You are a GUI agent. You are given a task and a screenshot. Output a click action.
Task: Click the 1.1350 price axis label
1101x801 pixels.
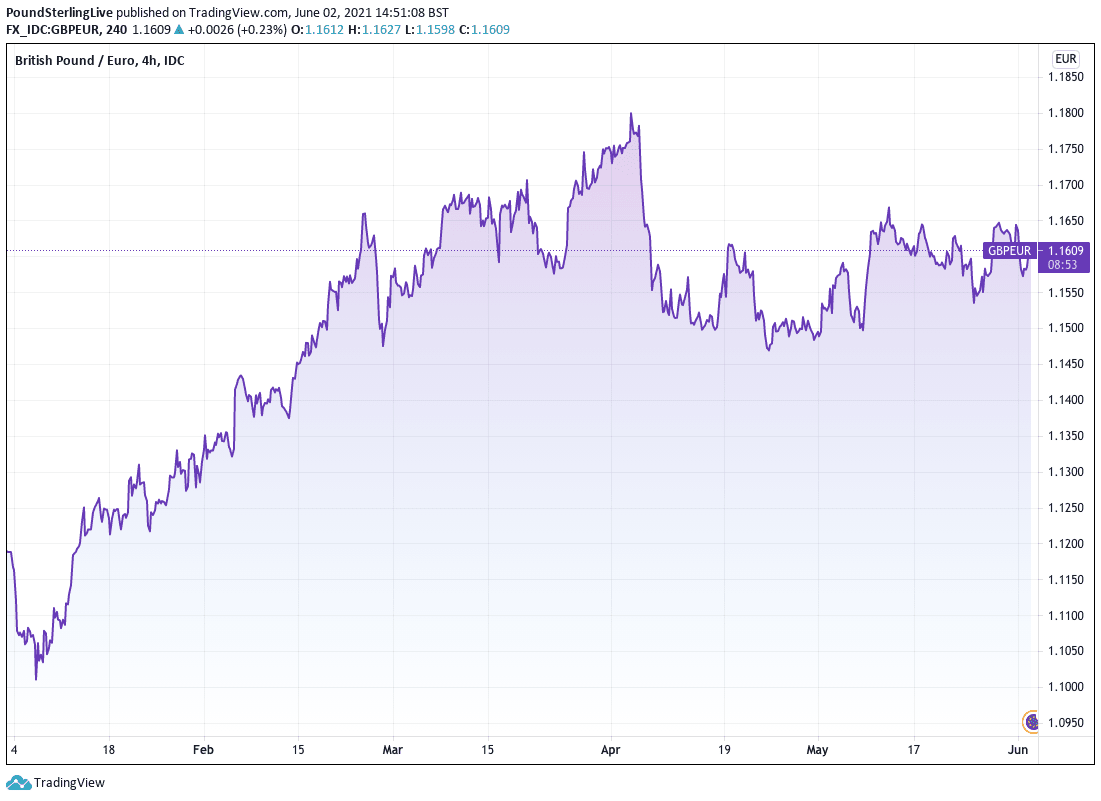click(x=1065, y=436)
